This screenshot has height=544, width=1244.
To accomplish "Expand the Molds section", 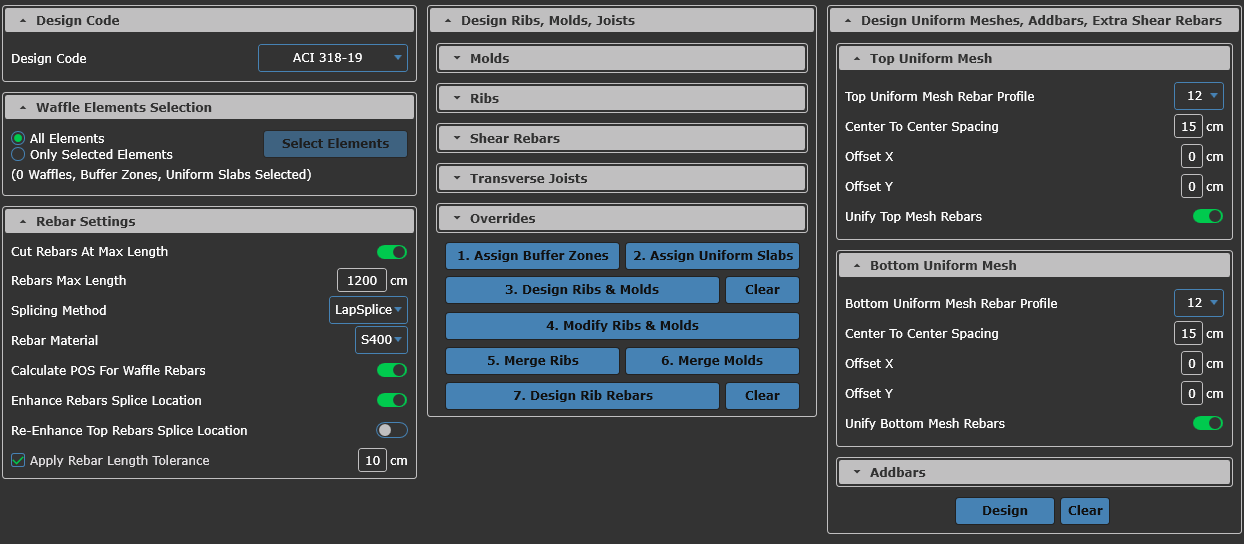I will tap(621, 58).
